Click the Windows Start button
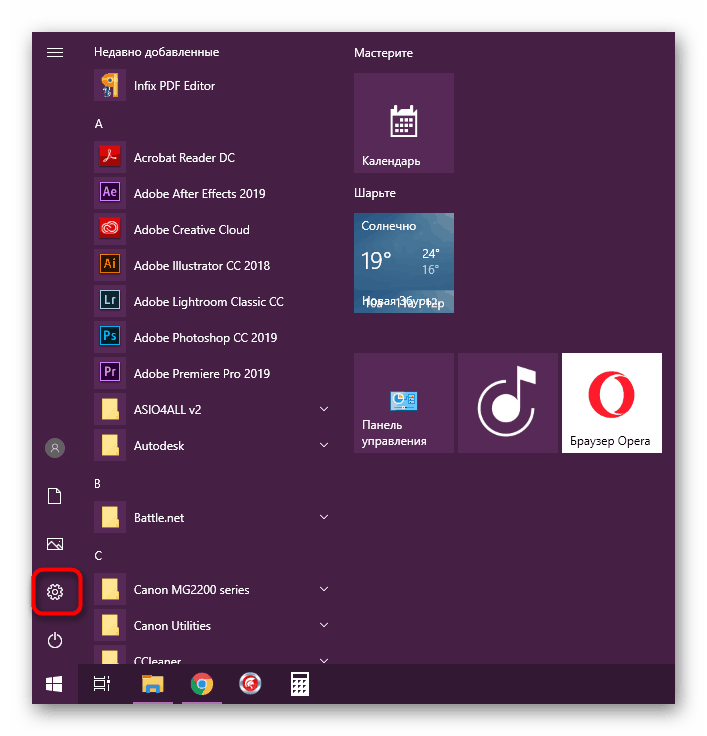This screenshot has width=707, height=736. point(54,684)
